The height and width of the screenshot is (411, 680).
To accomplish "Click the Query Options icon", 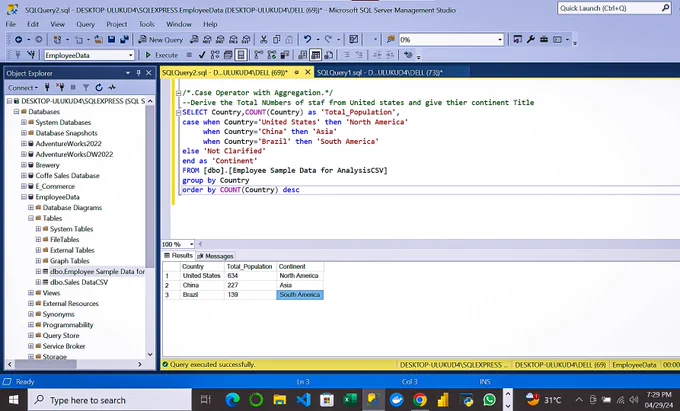I will coord(228,55).
